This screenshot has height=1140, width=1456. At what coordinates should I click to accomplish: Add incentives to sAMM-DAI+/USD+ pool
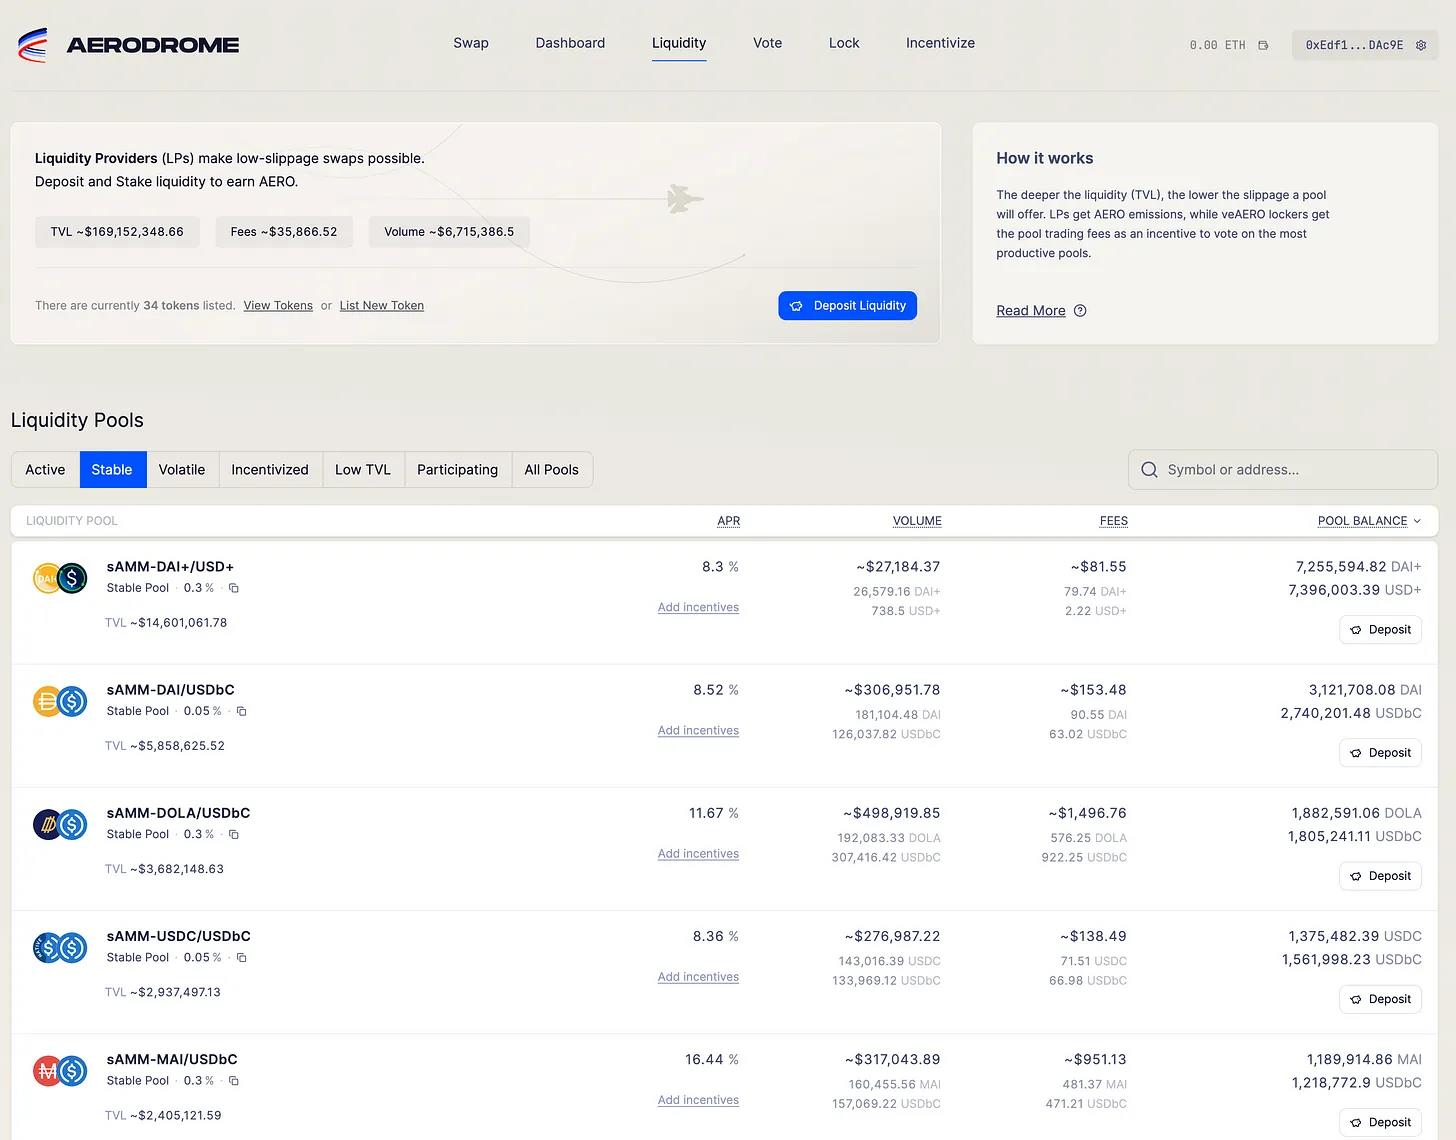click(x=698, y=608)
